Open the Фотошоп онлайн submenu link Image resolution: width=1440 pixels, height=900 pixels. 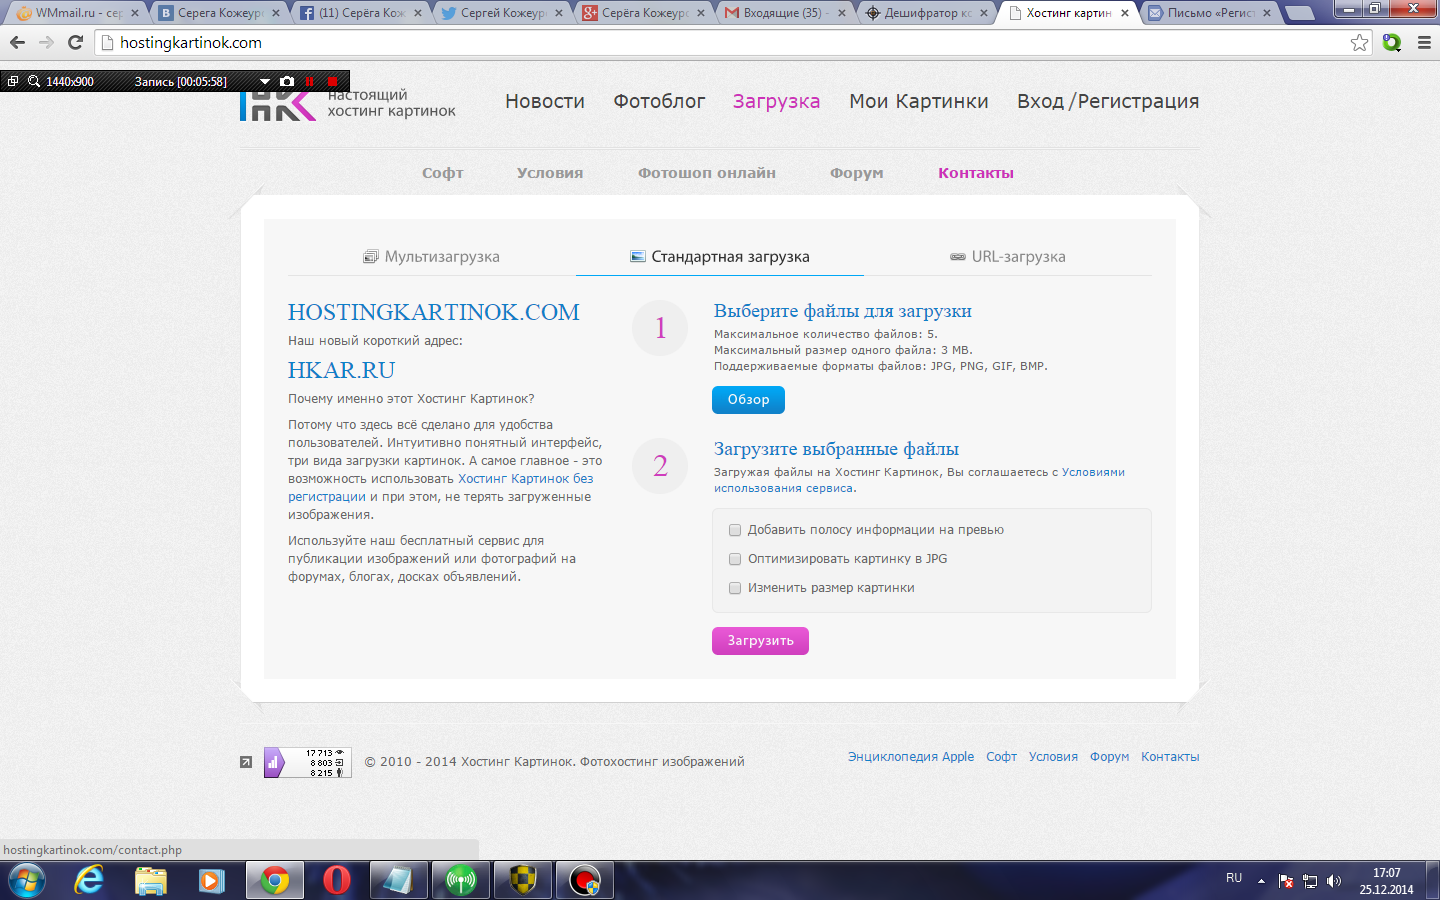(x=707, y=173)
